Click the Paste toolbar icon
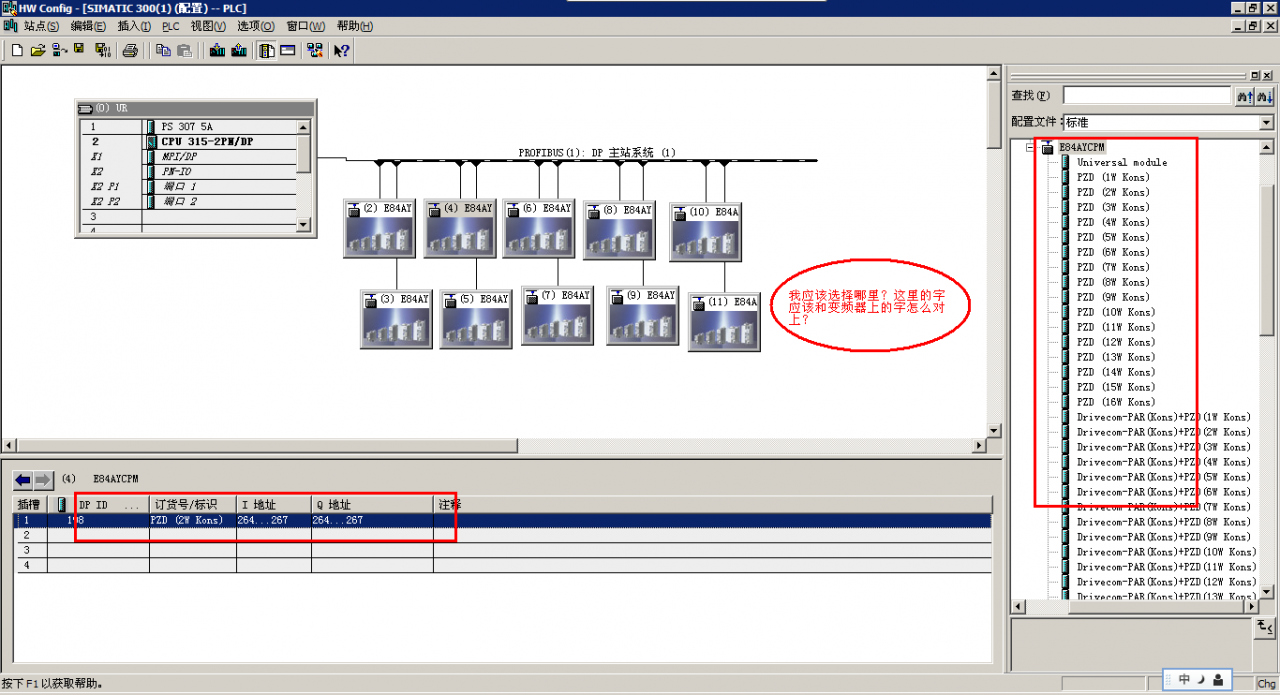The image size is (1280, 695). pyautogui.click(x=184, y=50)
